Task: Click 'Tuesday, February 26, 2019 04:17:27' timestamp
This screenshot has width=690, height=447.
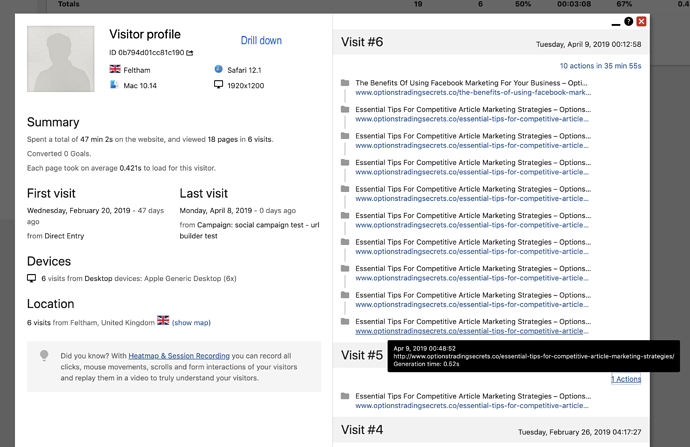Action: (580, 432)
